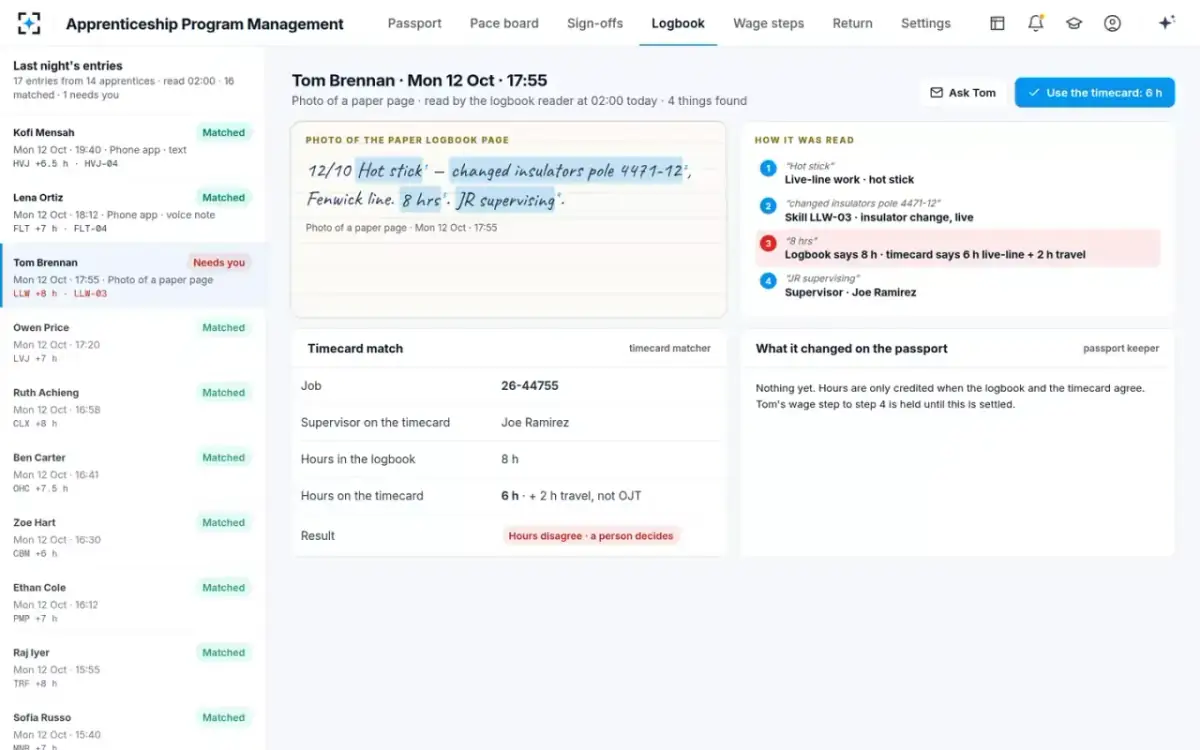The height and width of the screenshot is (750, 1200).
Task: Click the sparkle assistant icon
Action: (1166, 23)
